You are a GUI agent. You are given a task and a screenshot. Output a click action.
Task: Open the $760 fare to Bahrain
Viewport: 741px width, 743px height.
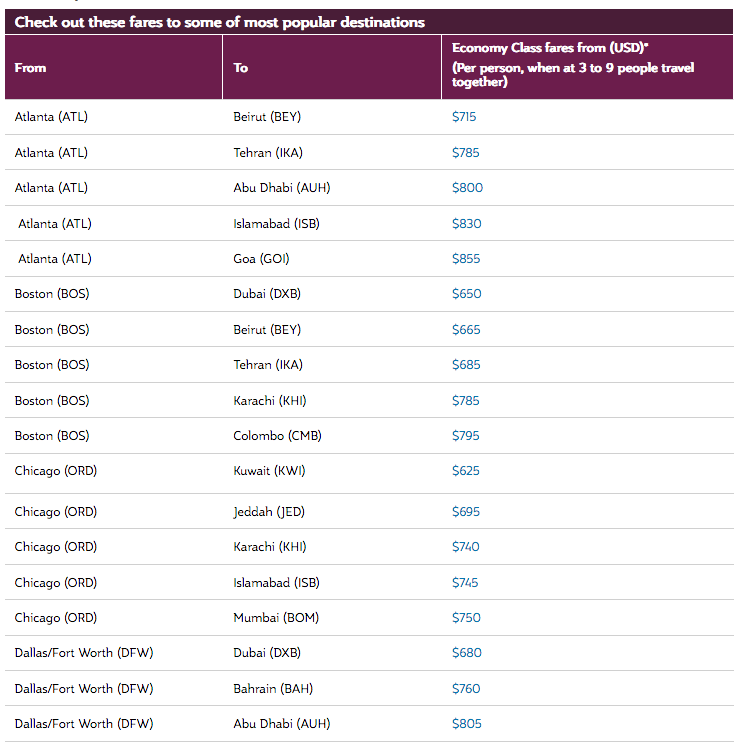pos(466,689)
